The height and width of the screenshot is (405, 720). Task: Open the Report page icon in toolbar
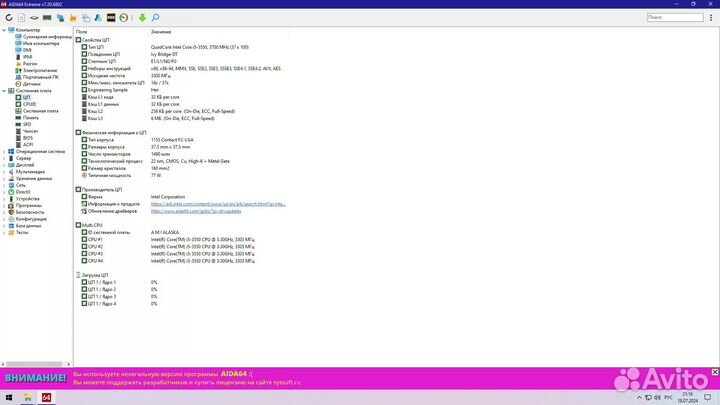22,17
